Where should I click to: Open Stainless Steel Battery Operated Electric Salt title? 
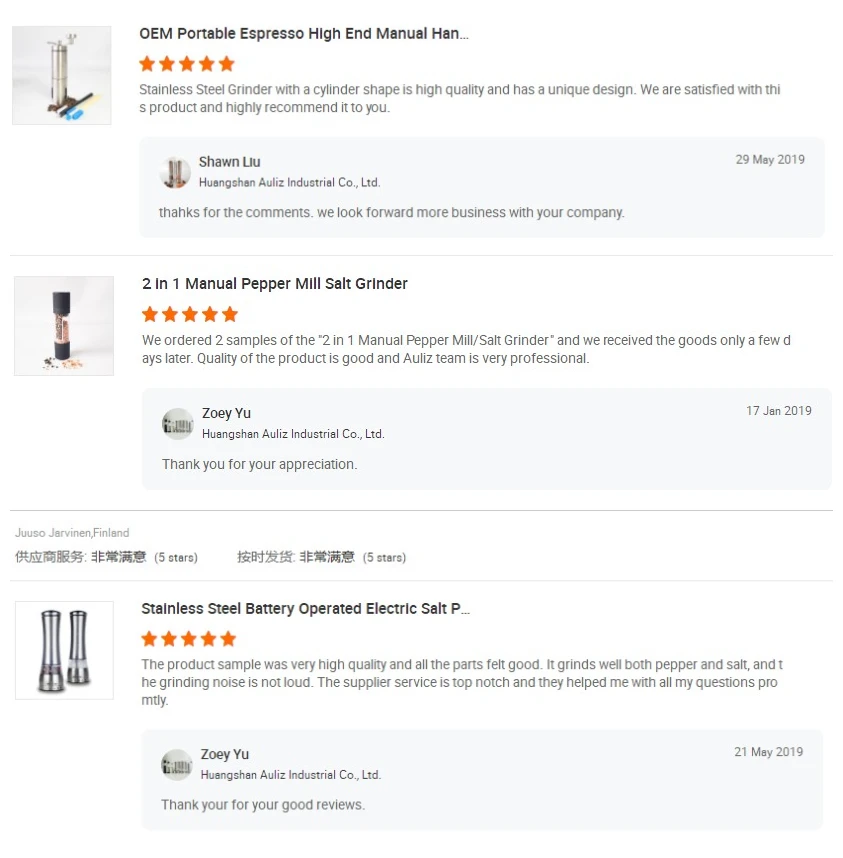(x=305, y=608)
